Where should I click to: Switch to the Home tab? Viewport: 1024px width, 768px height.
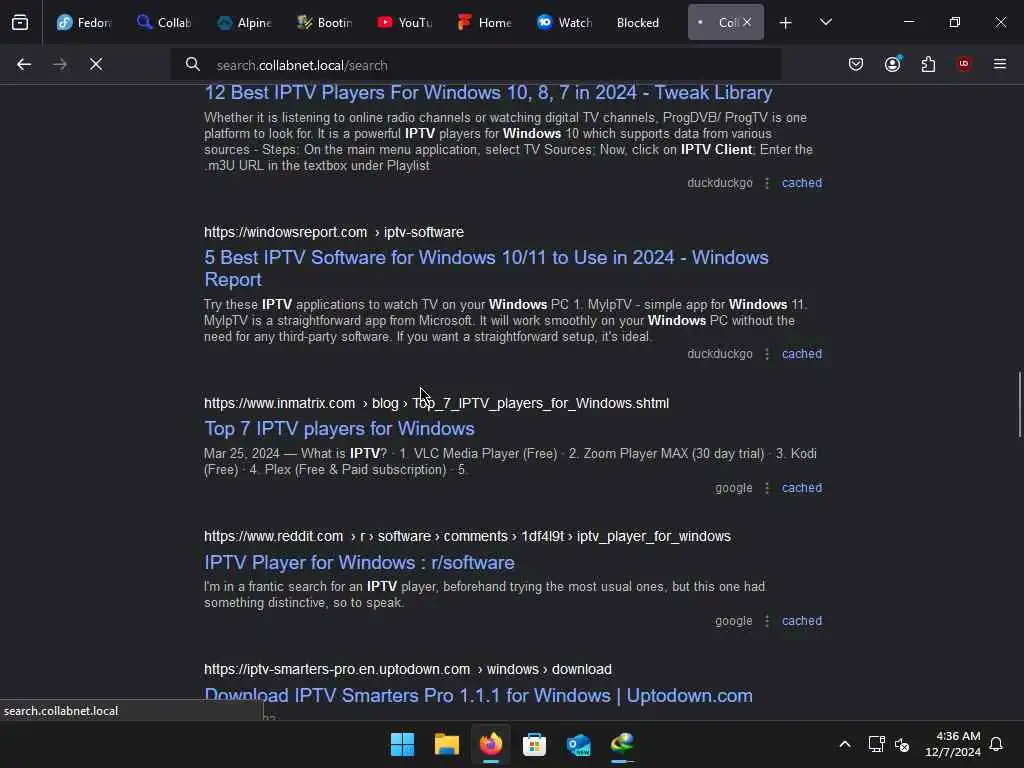tap(484, 22)
